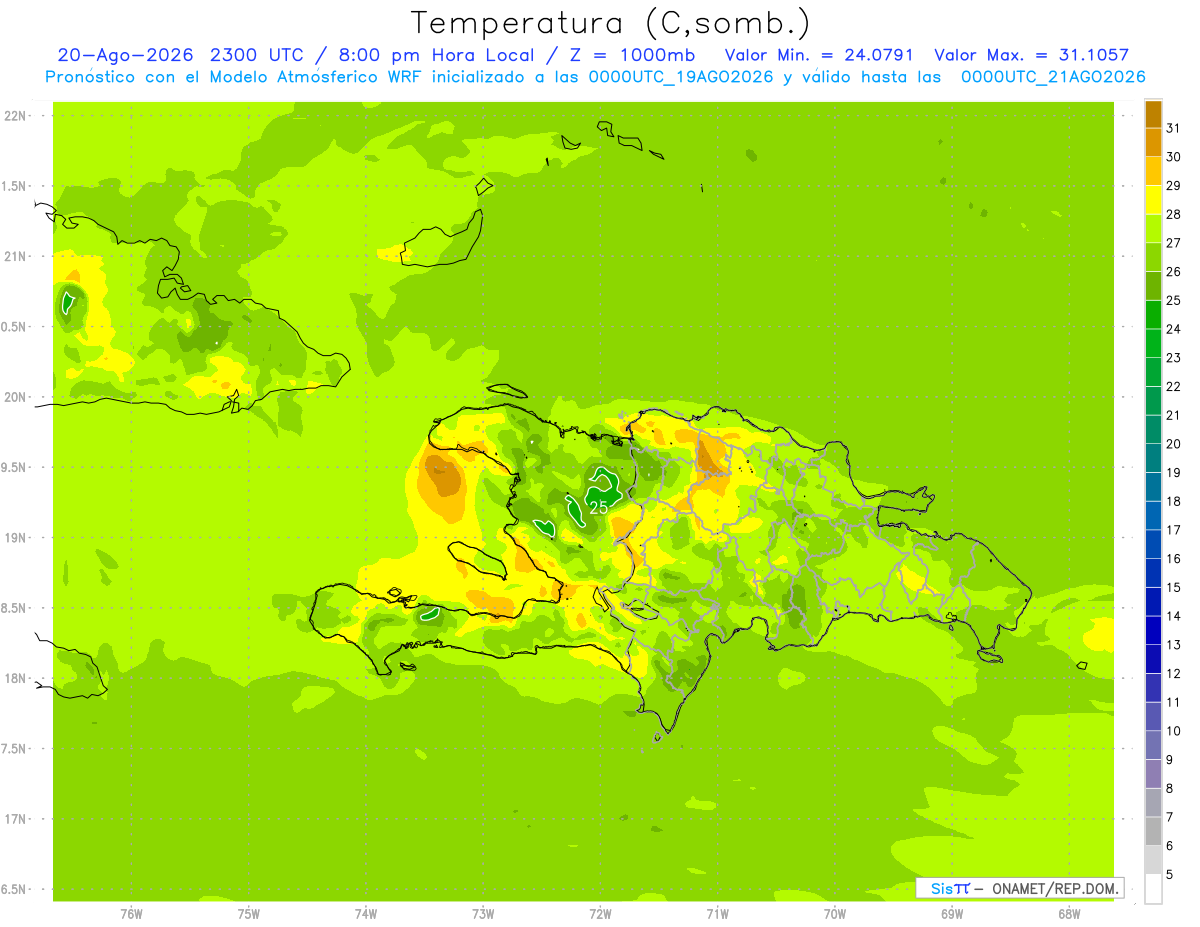Click 'Valor Max. = 31.1057' text

(x=1031, y=55)
